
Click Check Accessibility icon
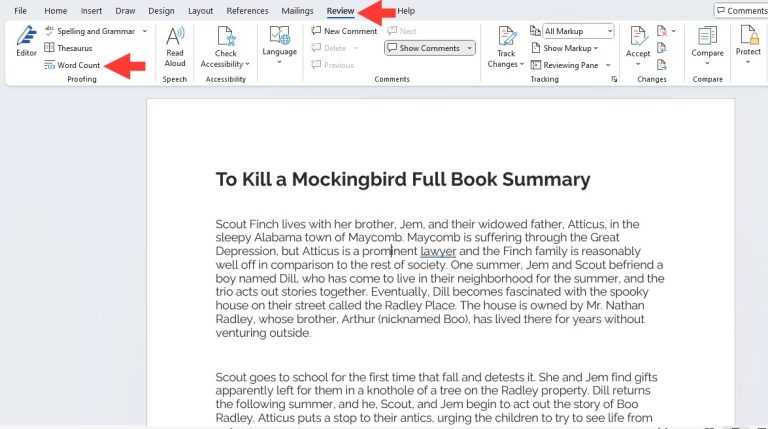coord(225,37)
